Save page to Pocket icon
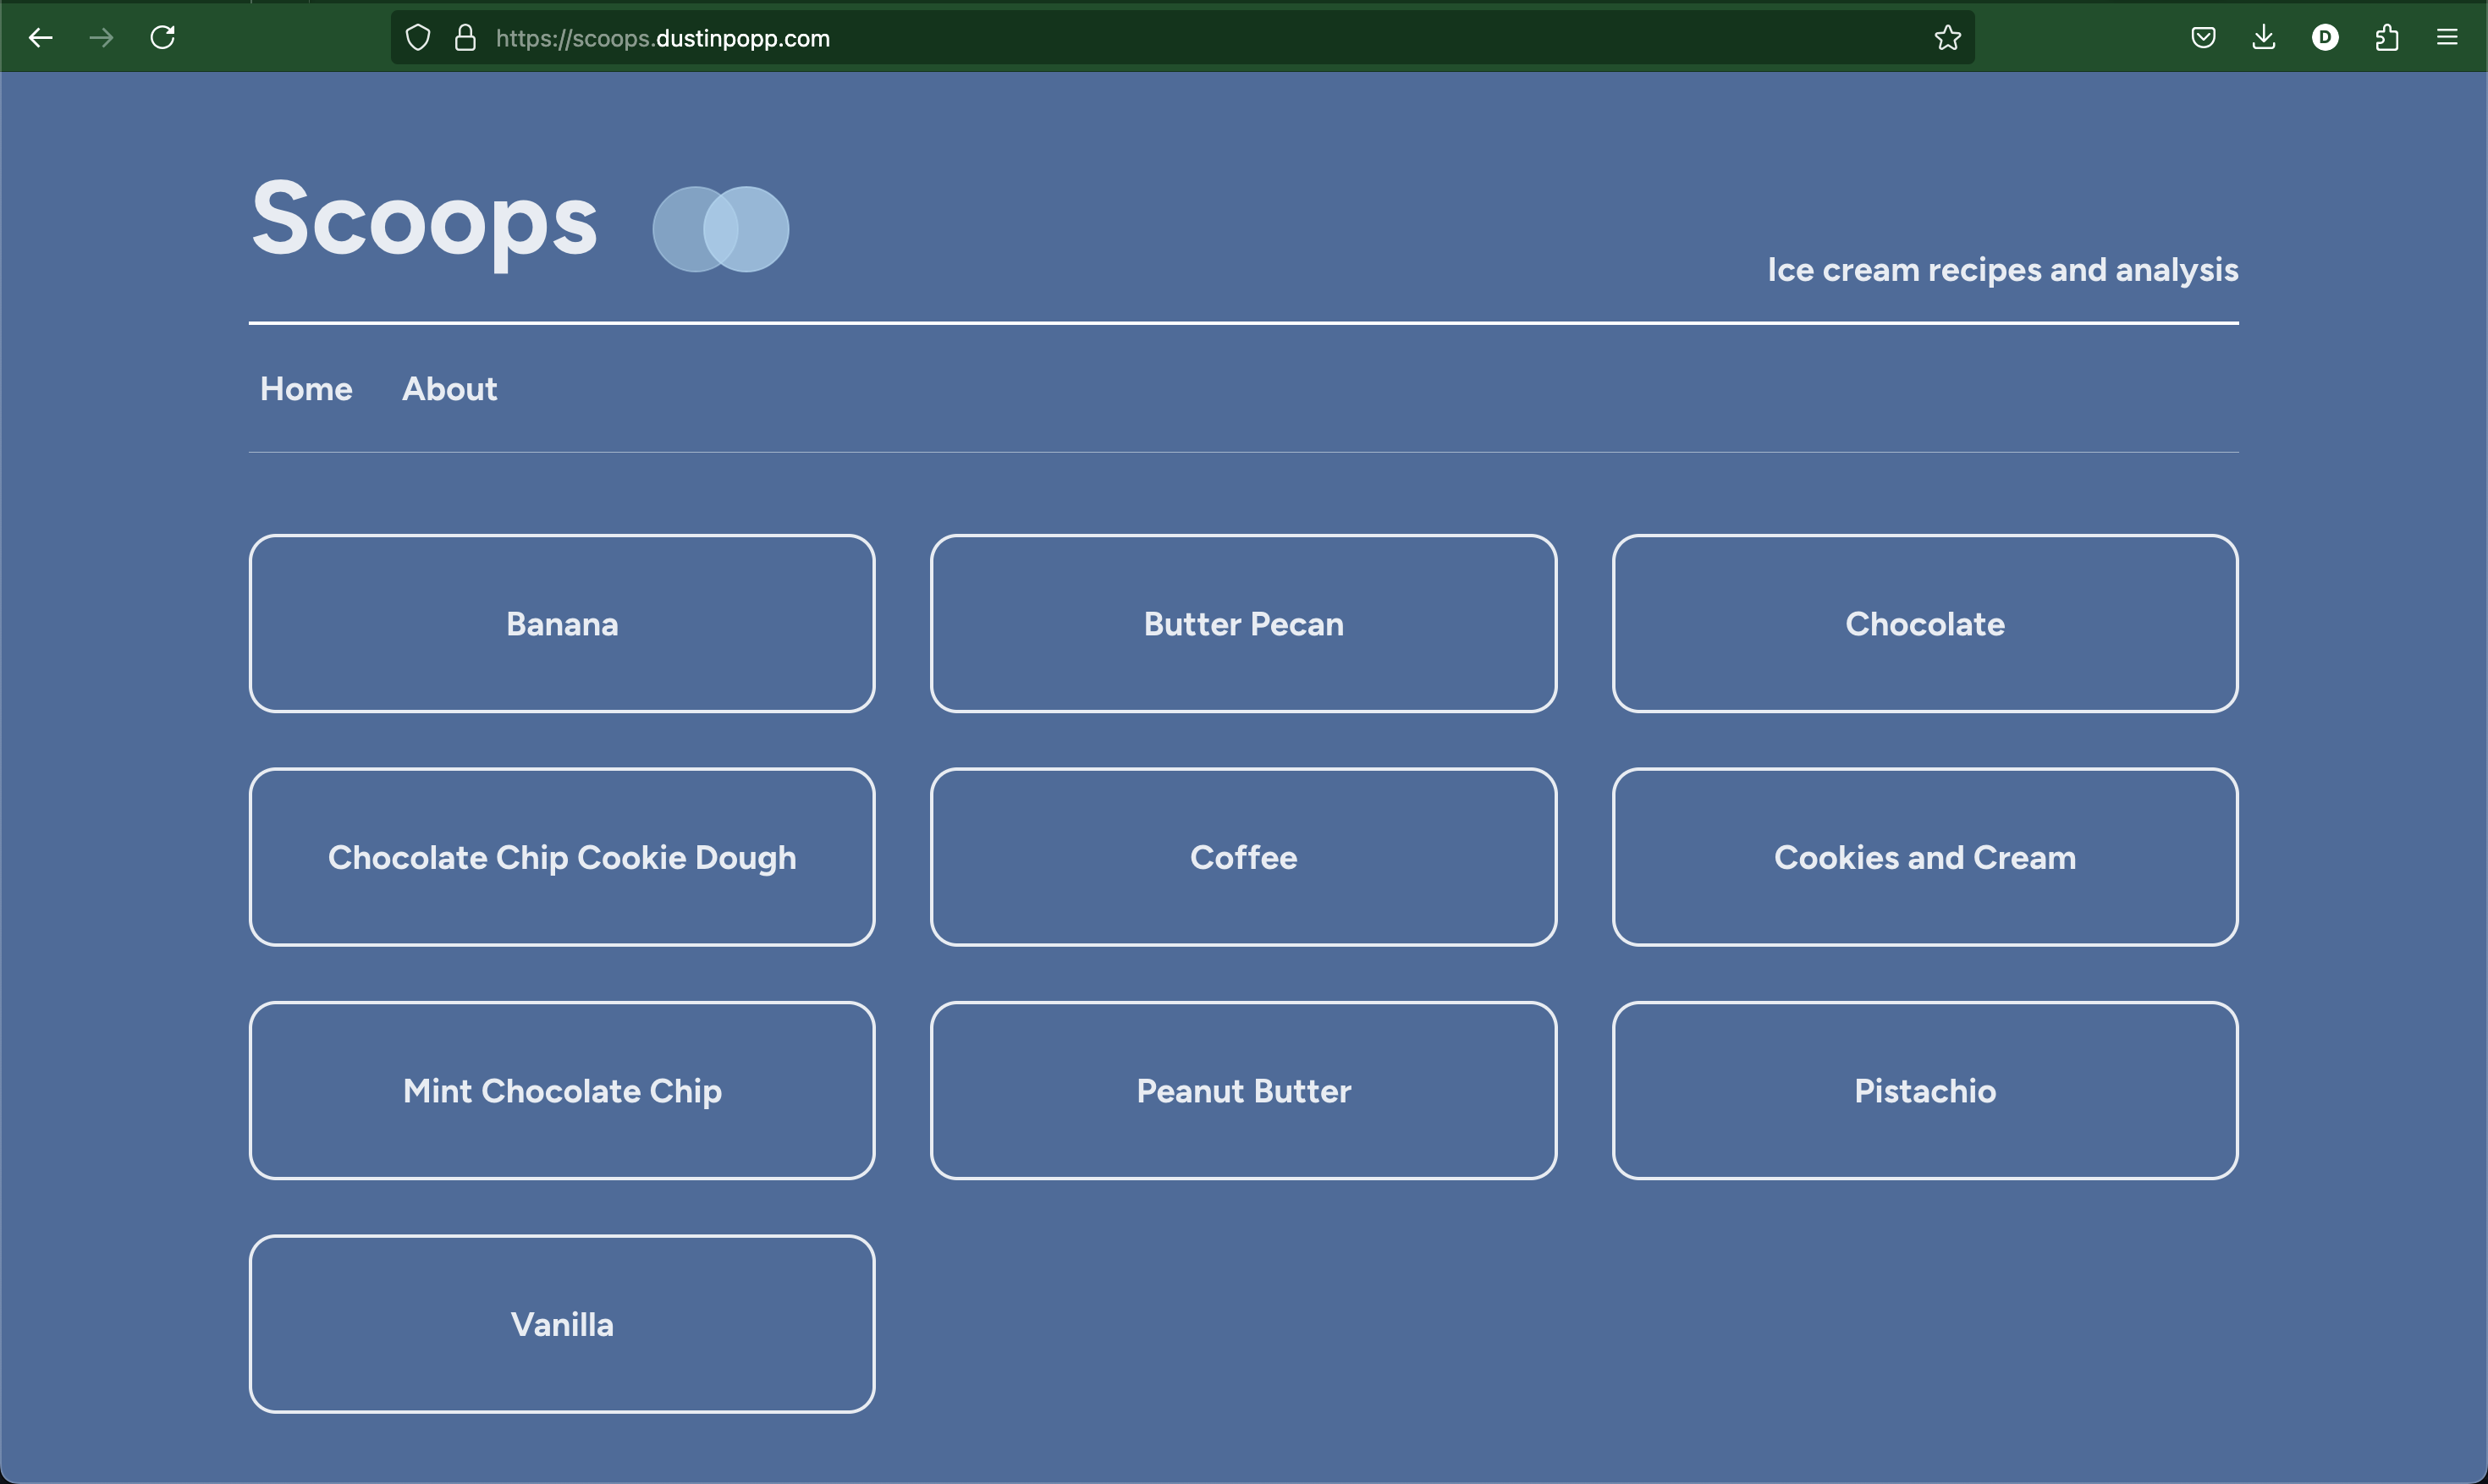The image size is (2488, 1484). click(2203, 38)
